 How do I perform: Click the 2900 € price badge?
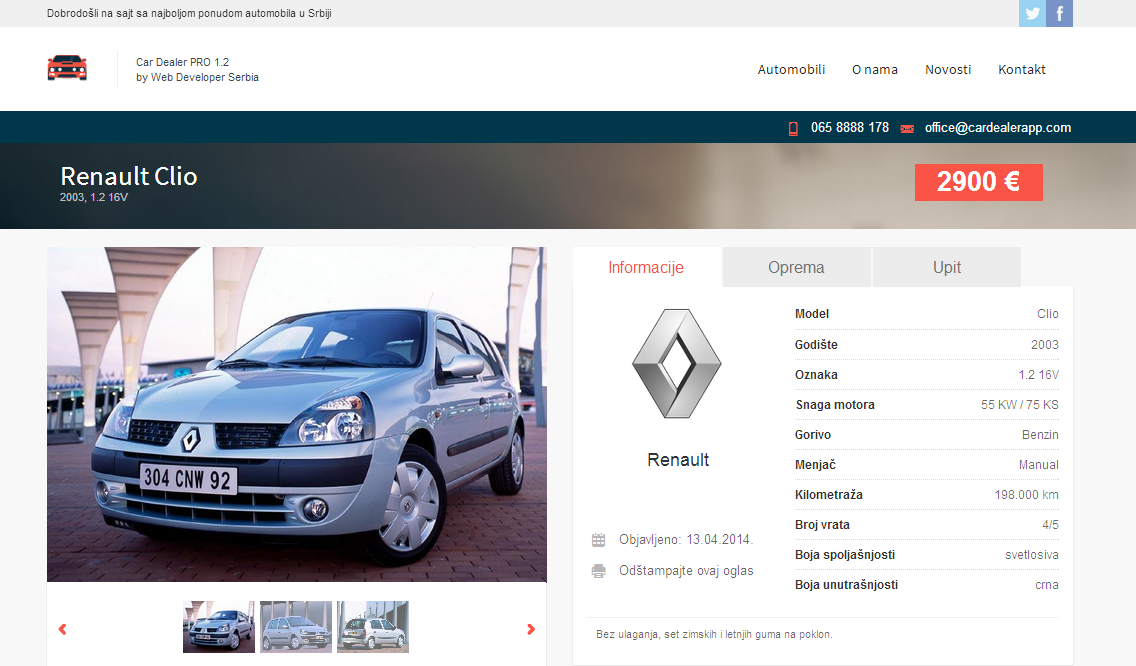click(x=979, y=182)
